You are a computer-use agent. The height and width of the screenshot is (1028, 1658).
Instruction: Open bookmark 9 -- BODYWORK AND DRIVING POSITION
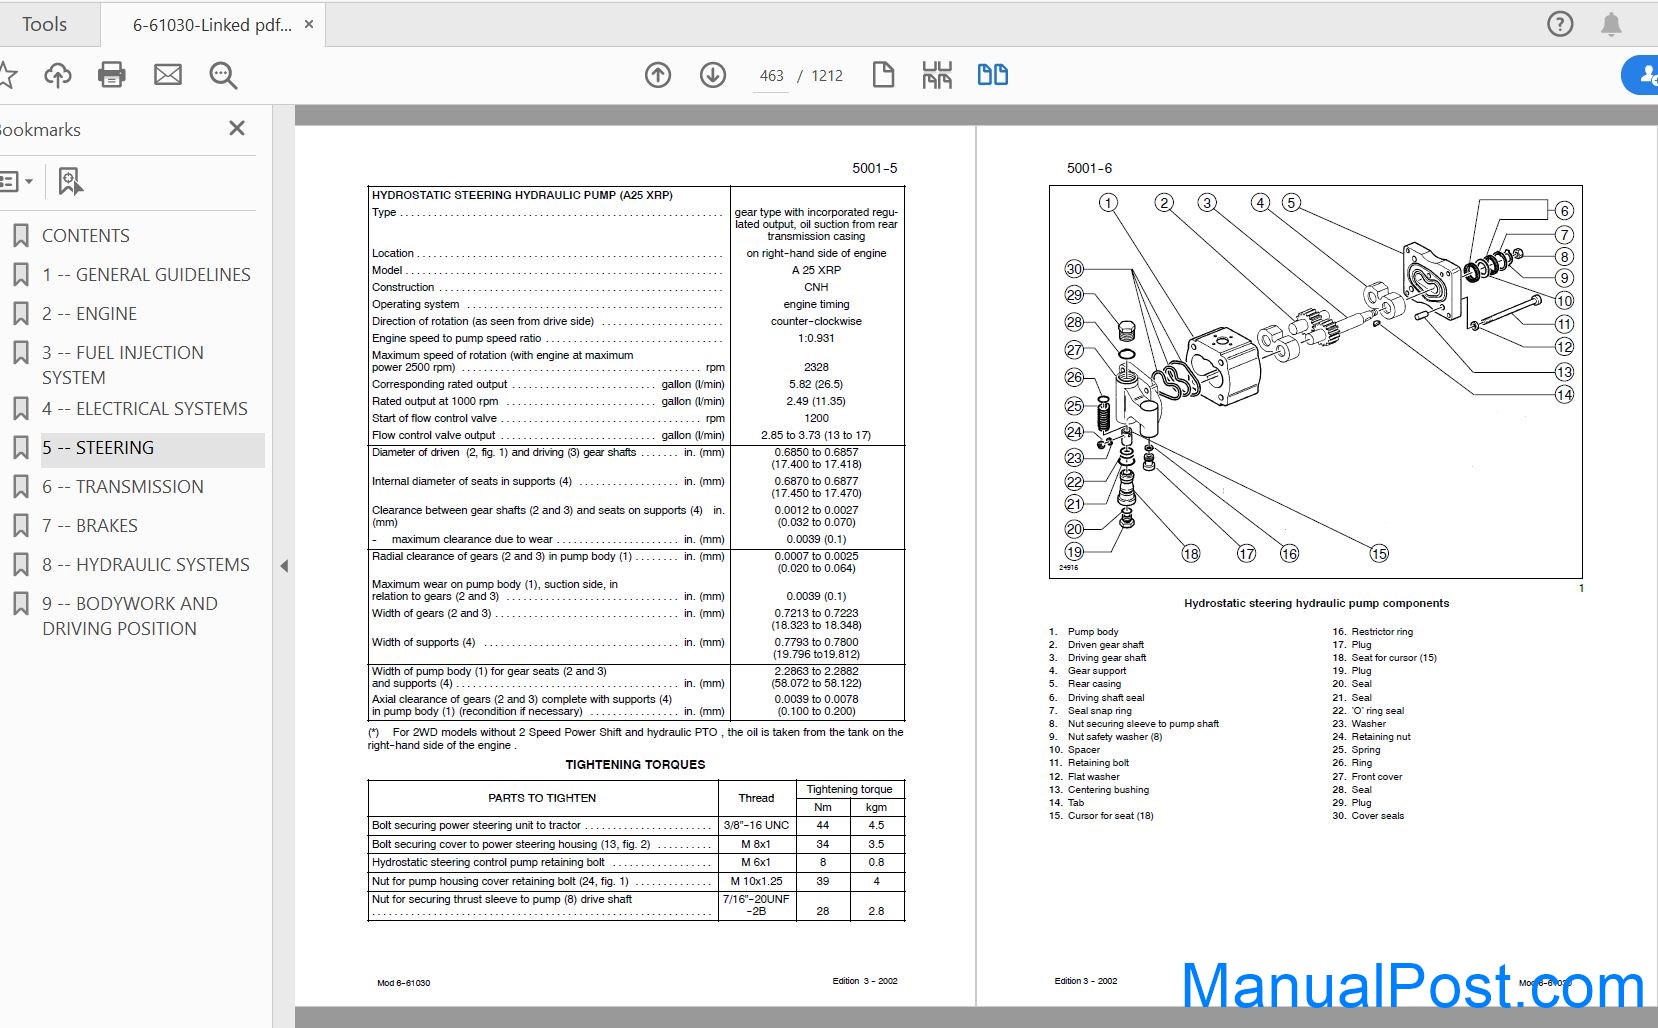click(130, 616)
